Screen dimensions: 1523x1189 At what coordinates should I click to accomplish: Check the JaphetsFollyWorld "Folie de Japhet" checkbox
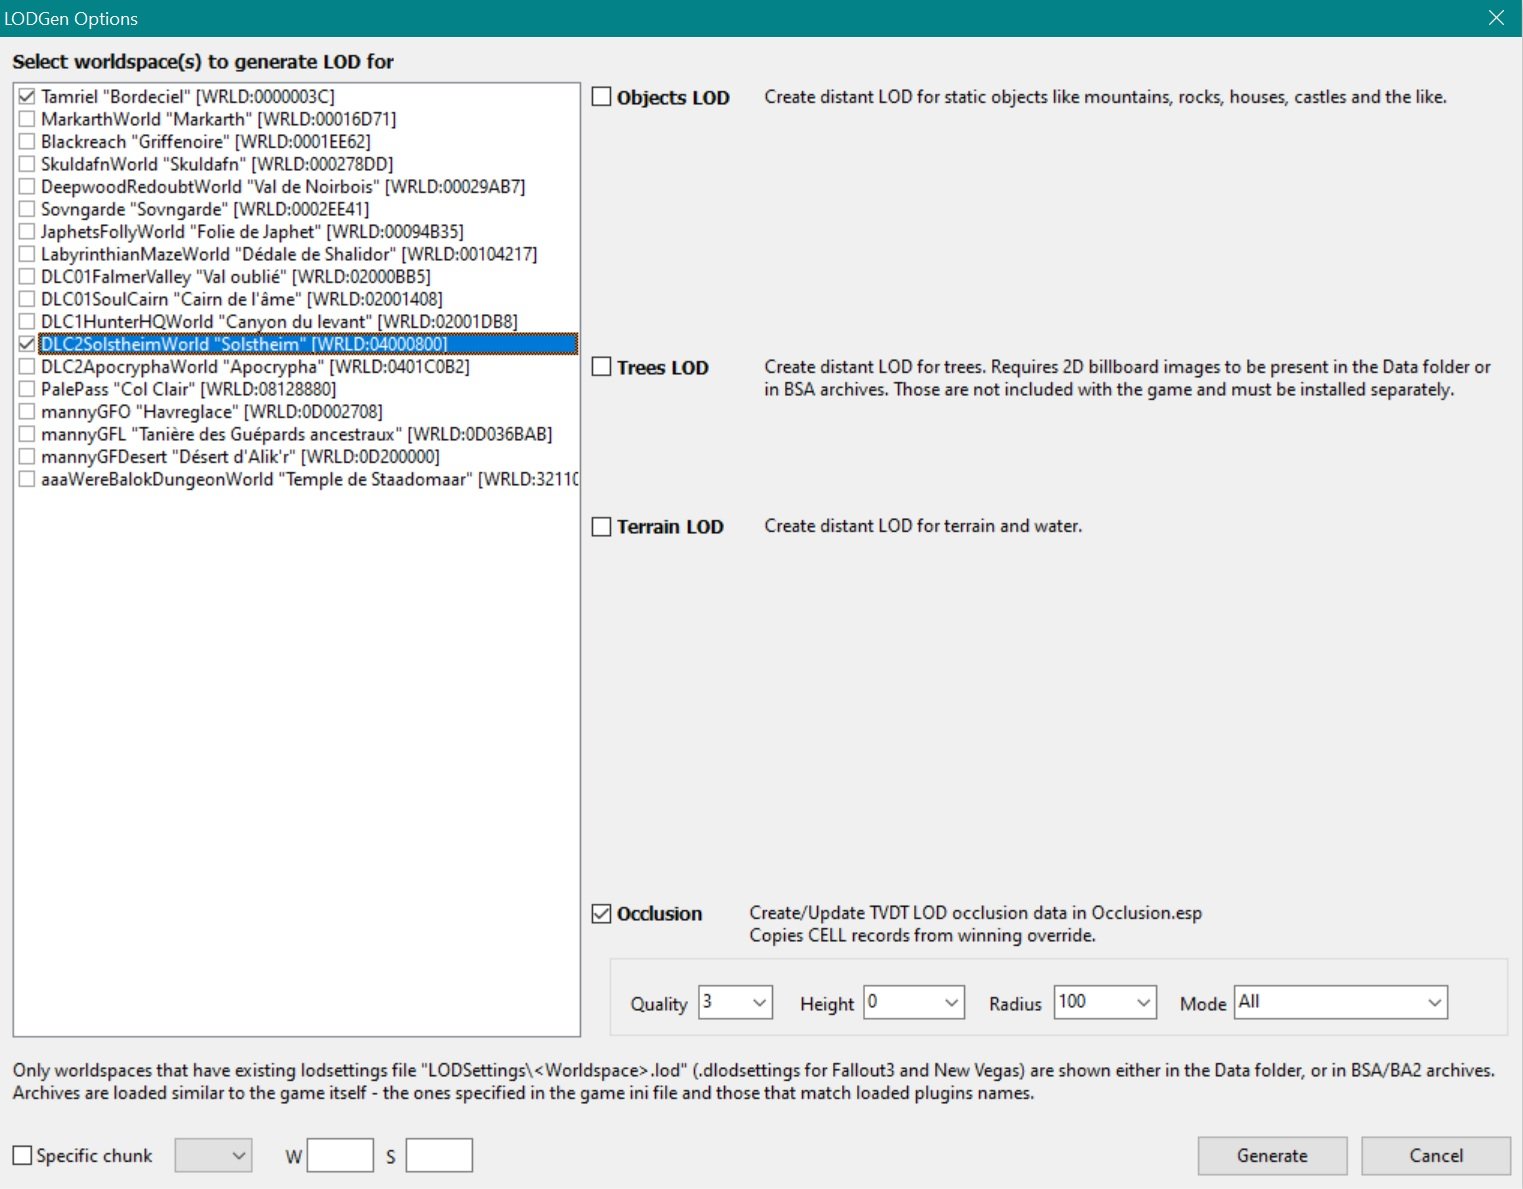tap(27, 232)
